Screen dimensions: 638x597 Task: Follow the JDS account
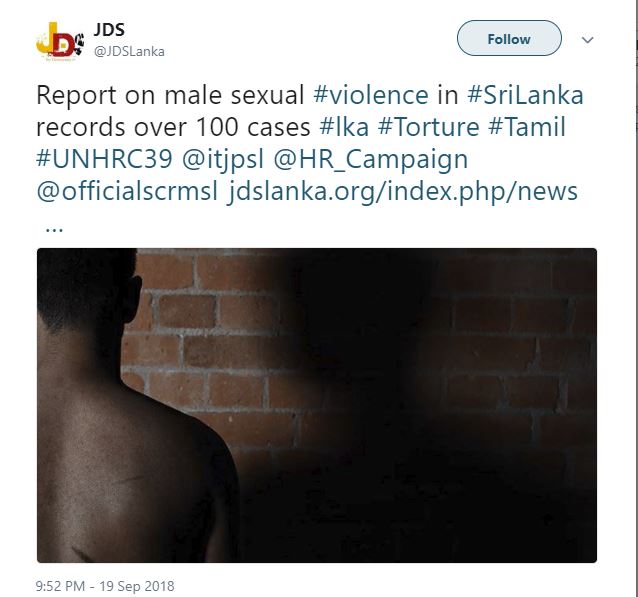(509, 38)
